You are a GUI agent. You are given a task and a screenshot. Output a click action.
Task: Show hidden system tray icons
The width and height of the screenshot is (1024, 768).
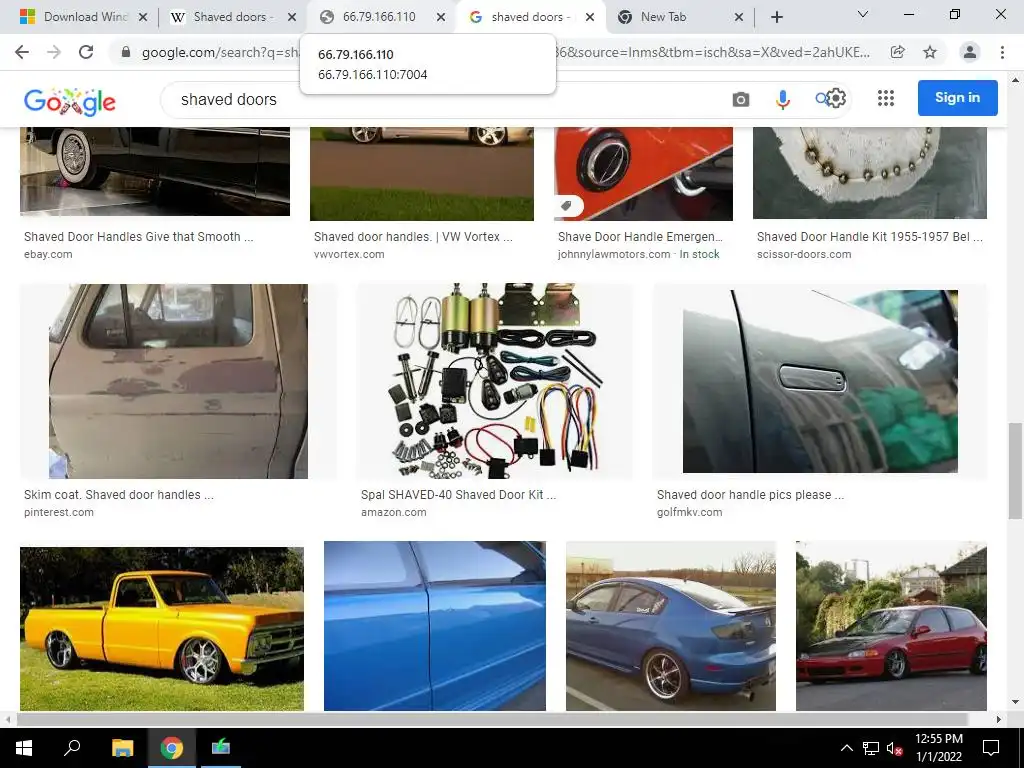[846, 748]
